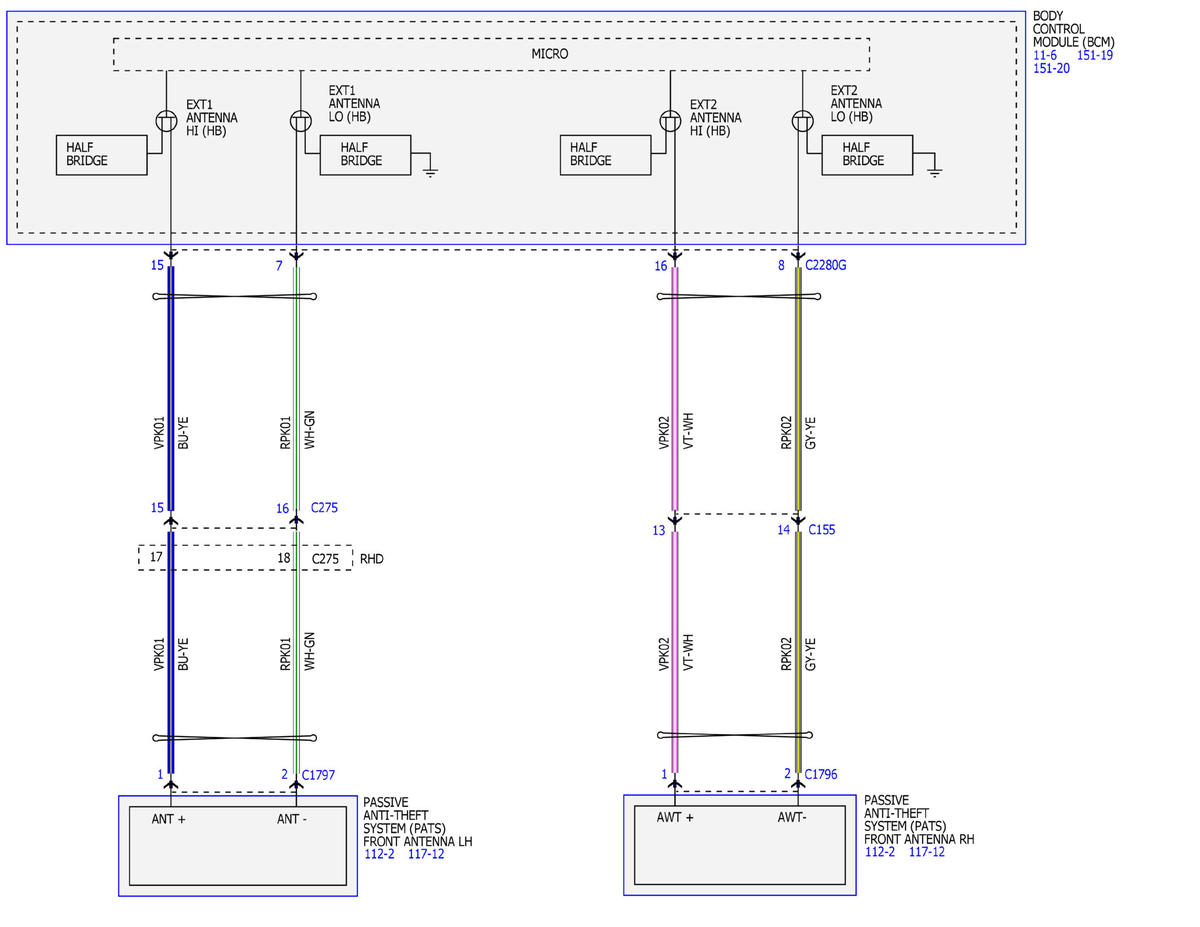Click the Front Antenna RH component title

[x=920, y=820]
